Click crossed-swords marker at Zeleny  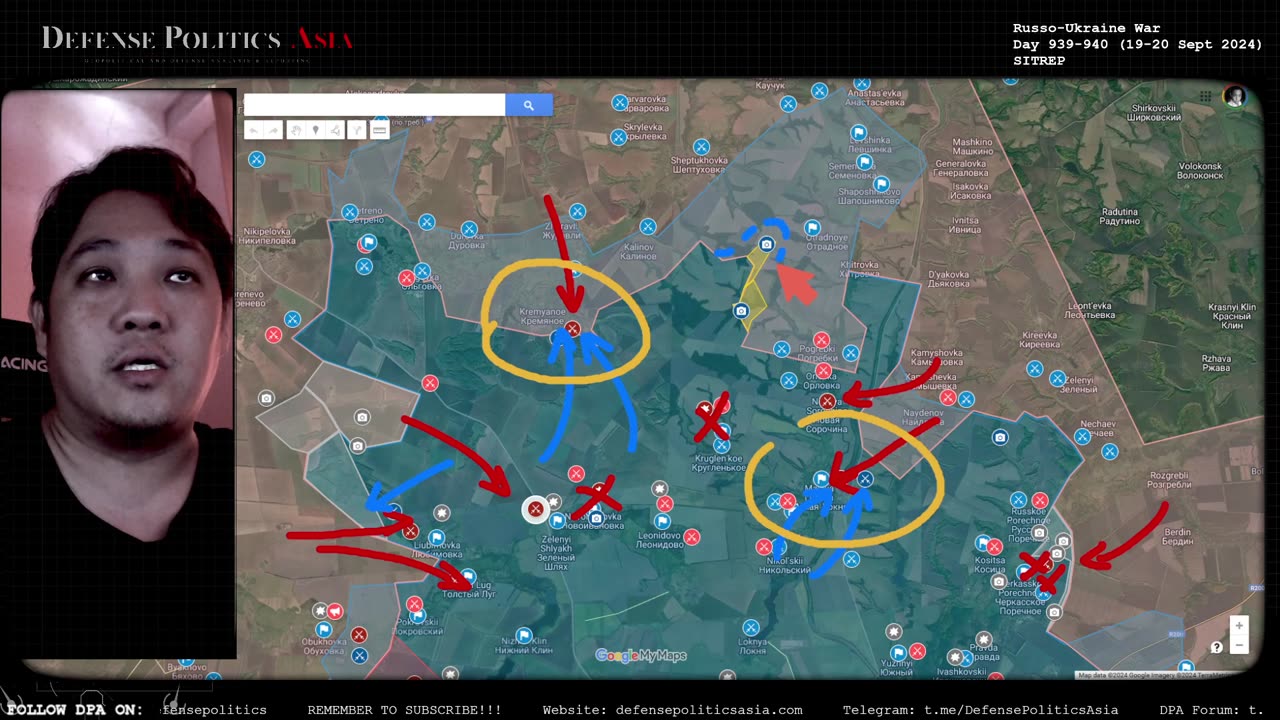1058,379
